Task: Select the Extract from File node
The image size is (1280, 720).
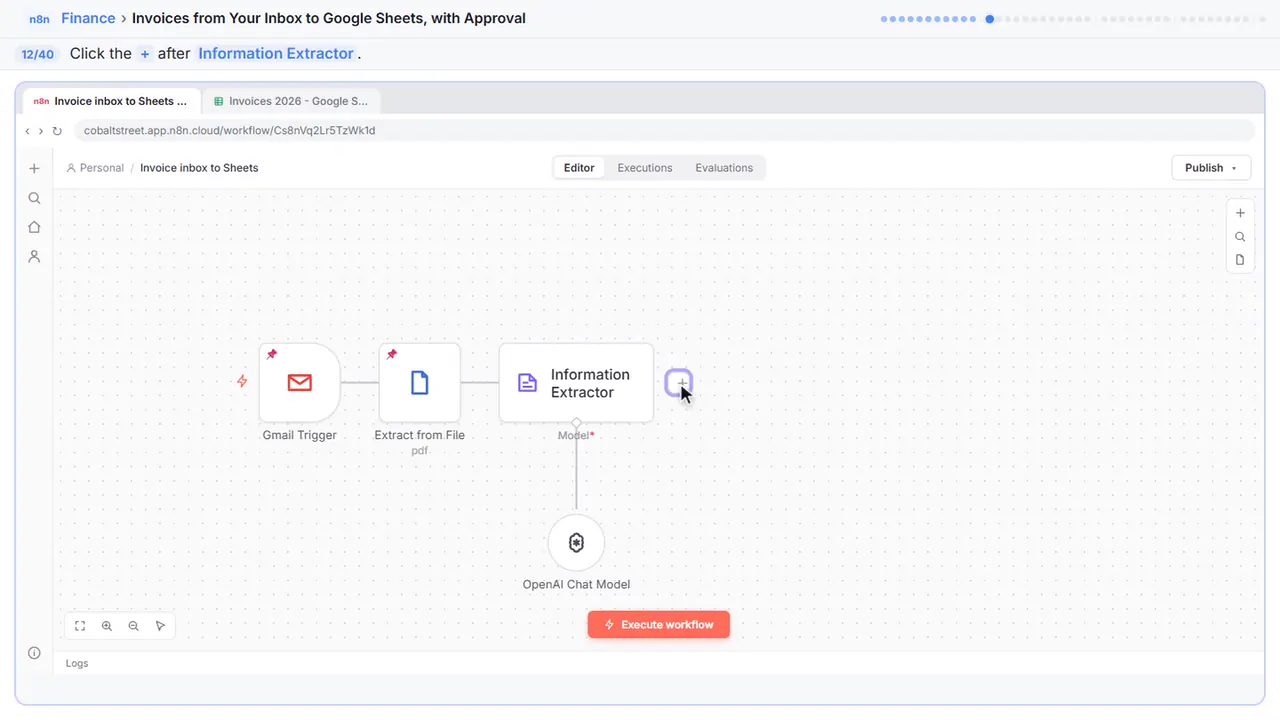Action: [x=420, y=382]
